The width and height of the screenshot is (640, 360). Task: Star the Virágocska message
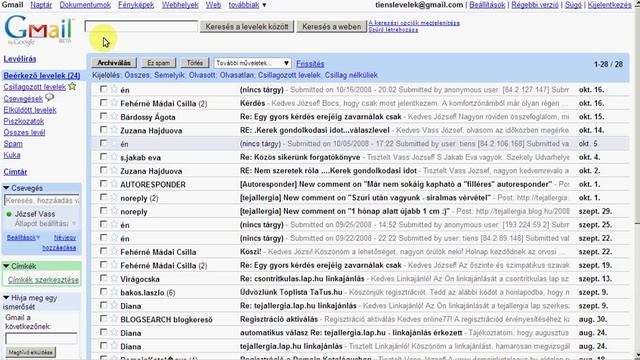pos(114,278)
